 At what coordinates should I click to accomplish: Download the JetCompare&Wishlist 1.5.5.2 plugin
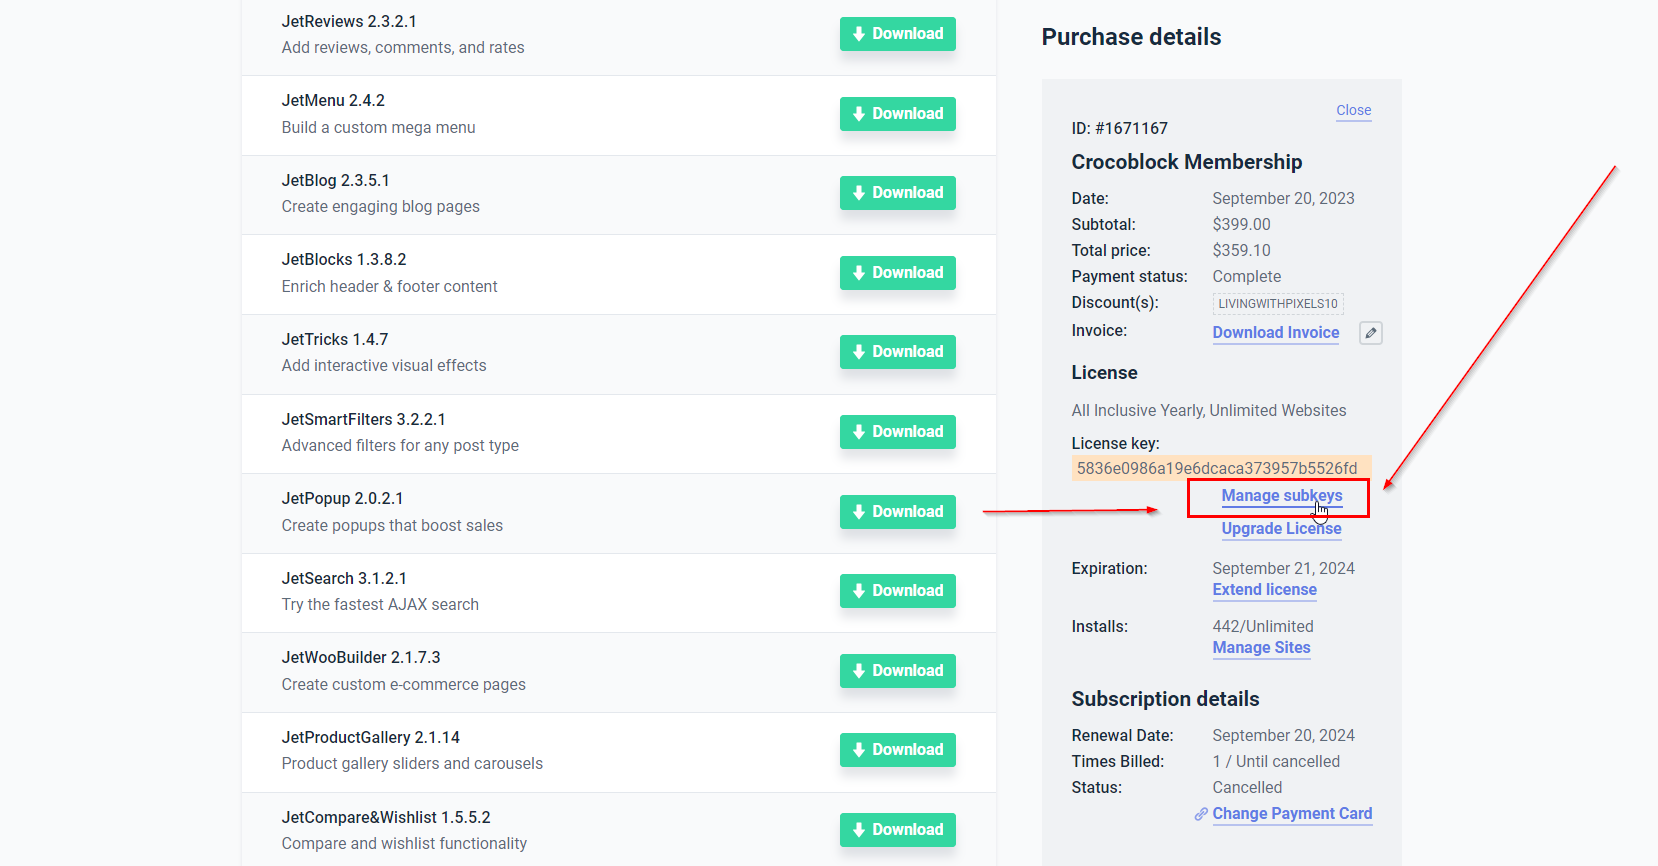[897, 830]
